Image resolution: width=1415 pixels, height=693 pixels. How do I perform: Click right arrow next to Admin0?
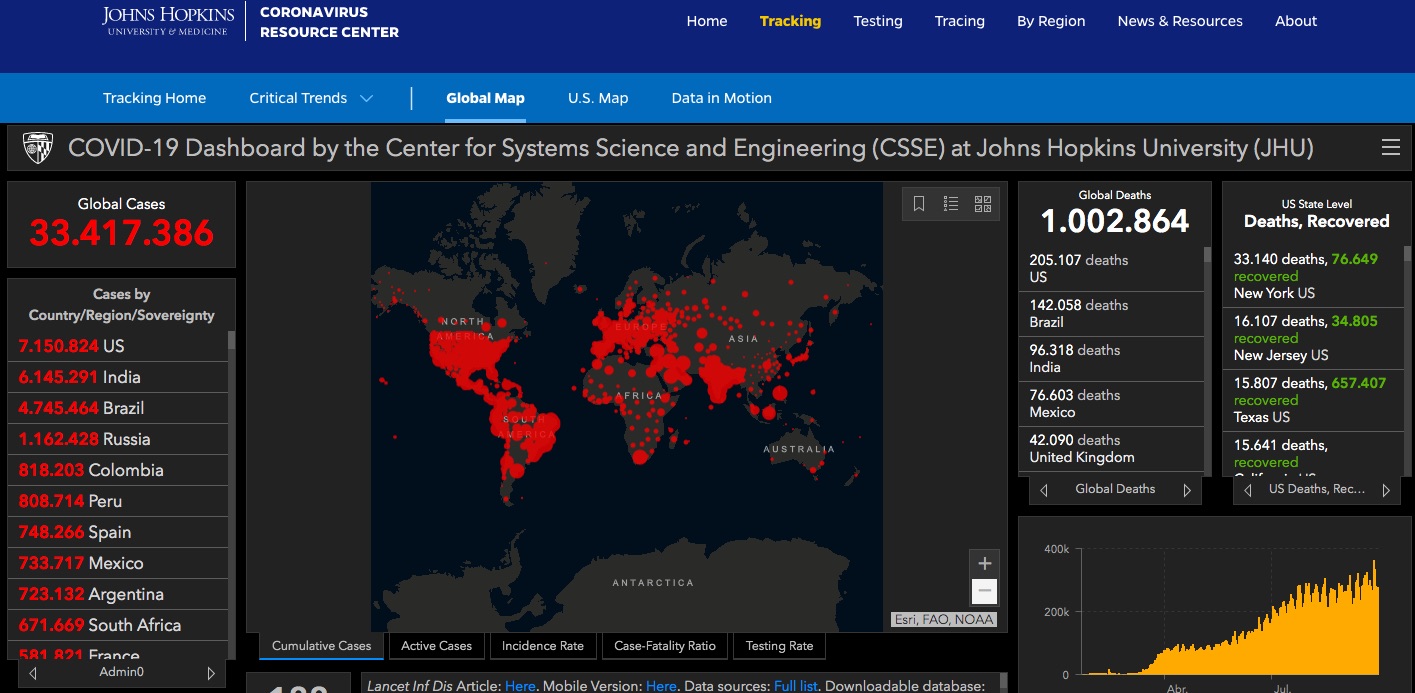pyautogui.click(x=211, y=673)
